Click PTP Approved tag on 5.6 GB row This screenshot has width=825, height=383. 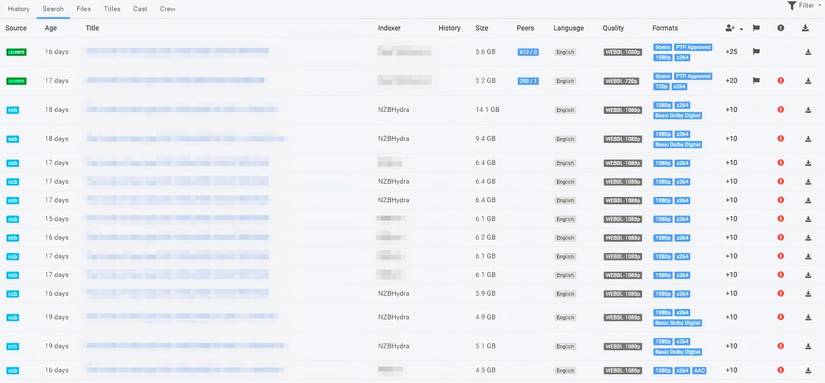pyautogui.click(x=693, y=47)
